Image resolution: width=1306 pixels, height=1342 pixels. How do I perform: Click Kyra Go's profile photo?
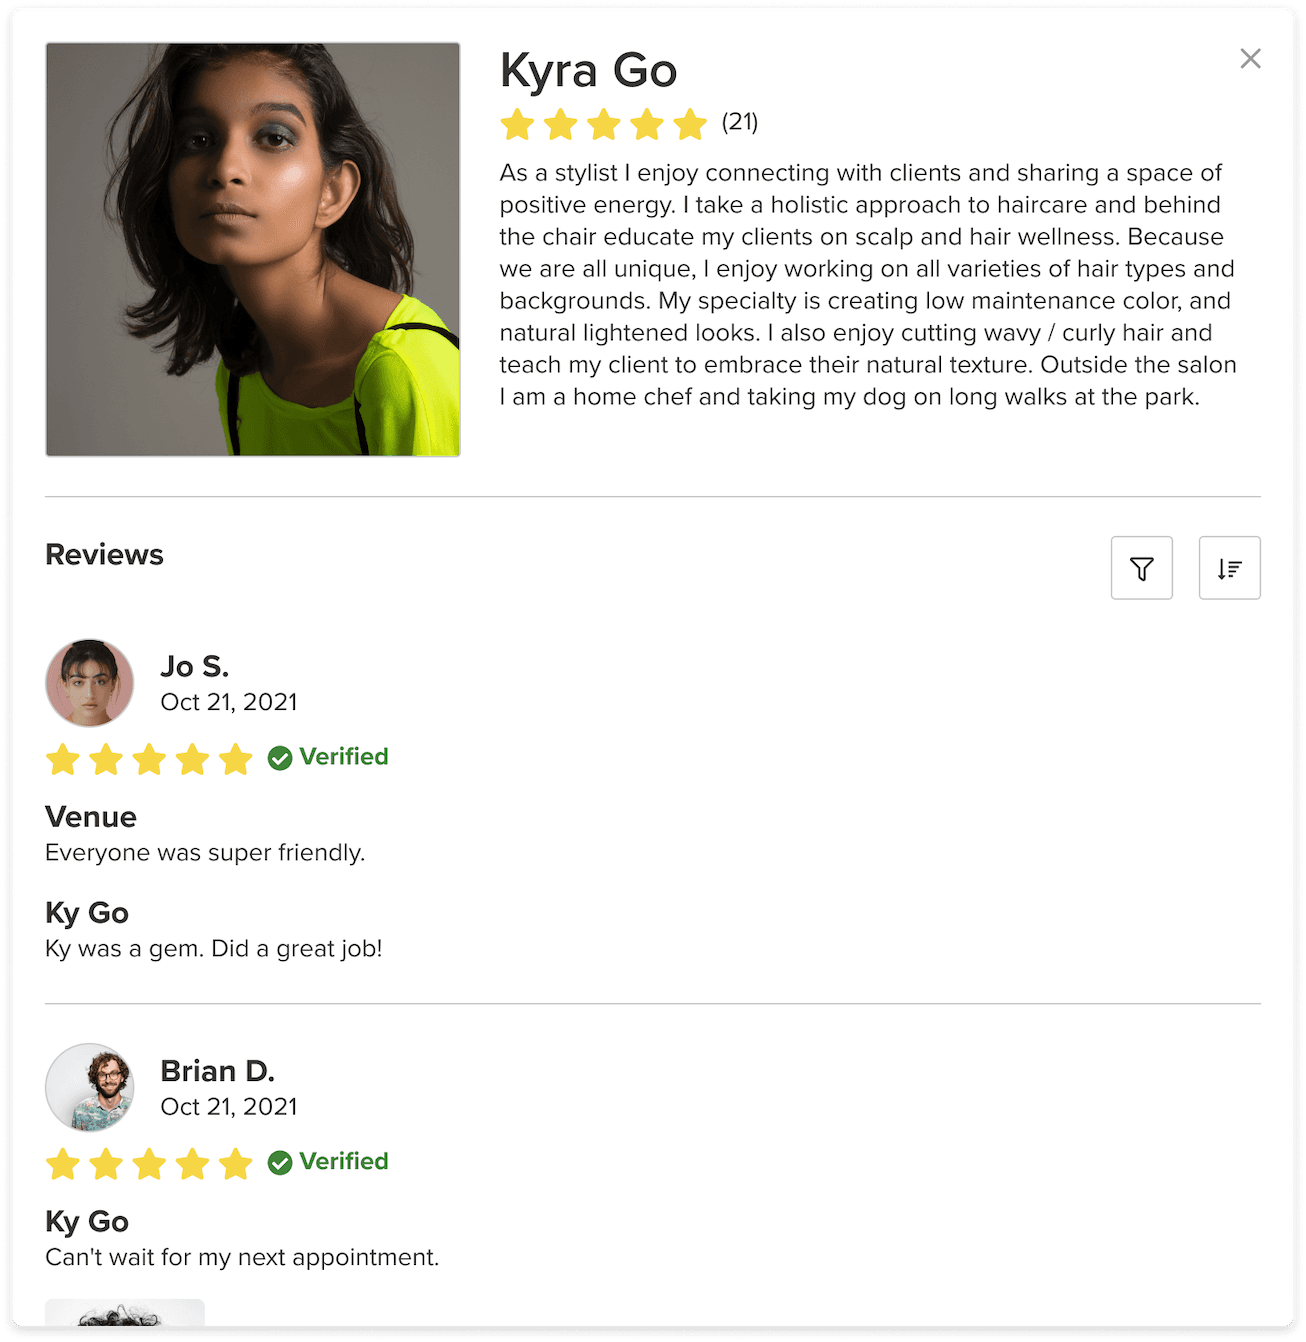coord(251,249)
